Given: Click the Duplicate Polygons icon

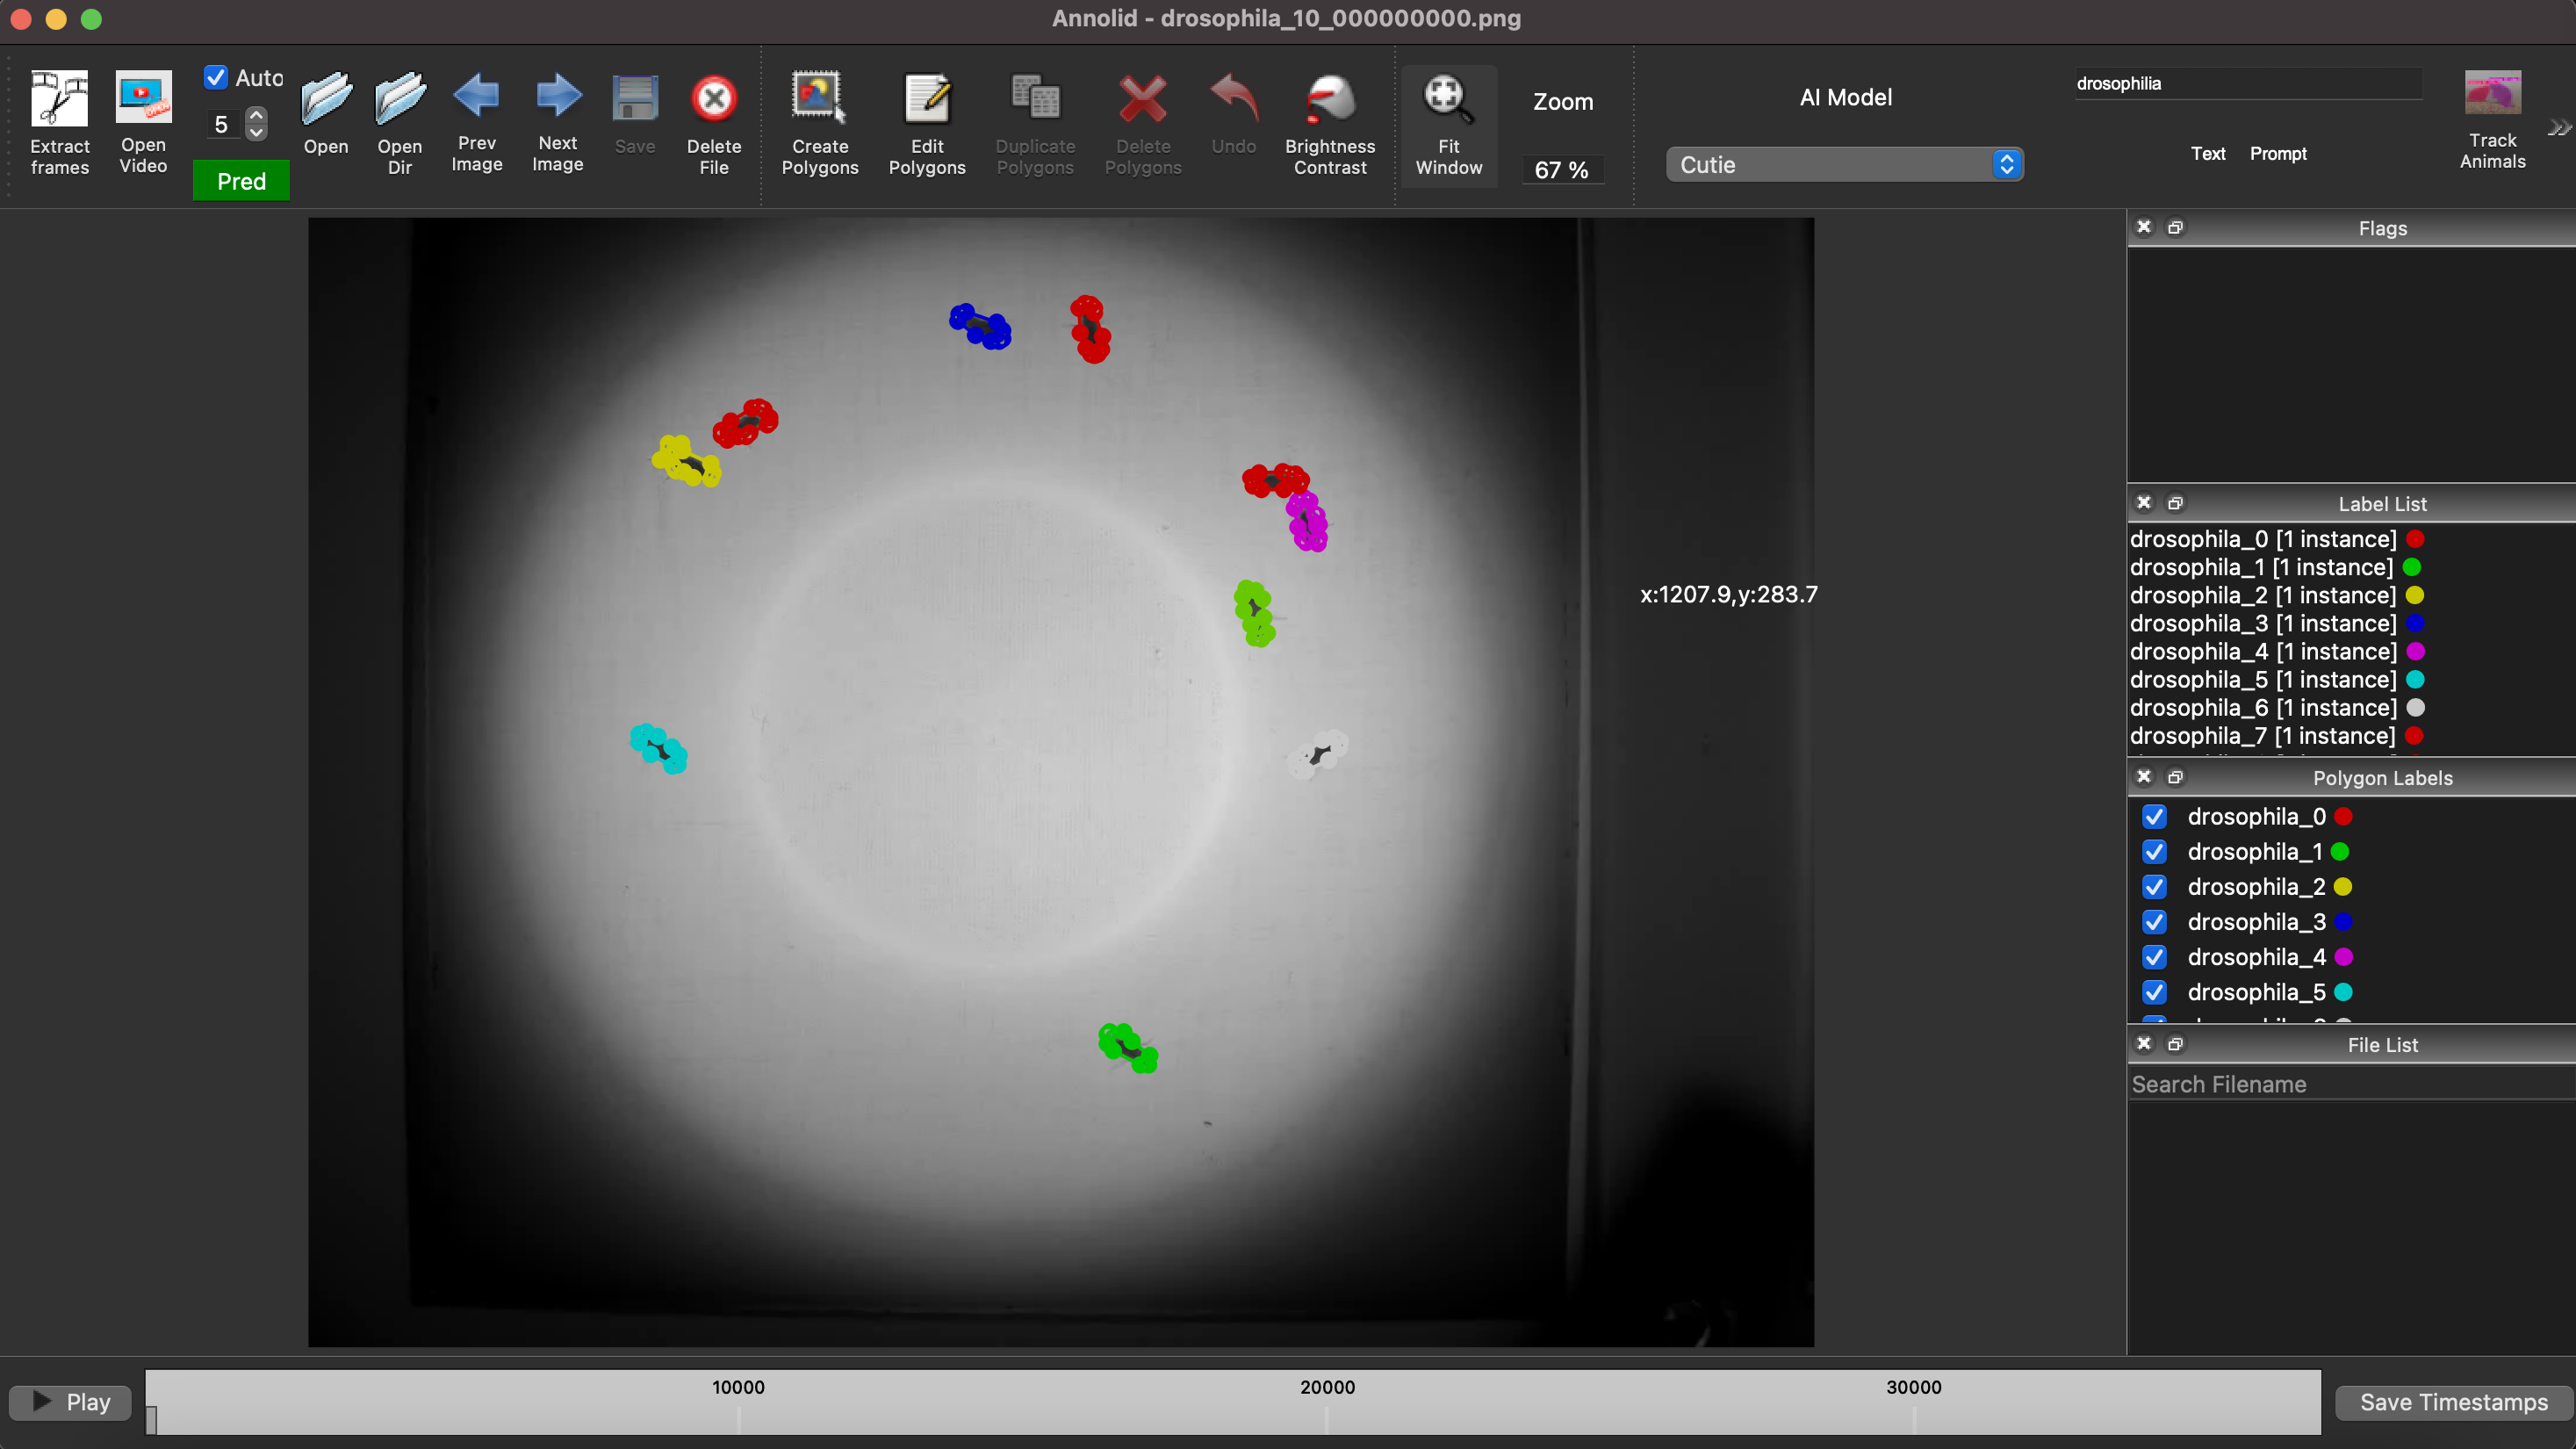Looking at the screenshot, I should tap(1036, 110).
